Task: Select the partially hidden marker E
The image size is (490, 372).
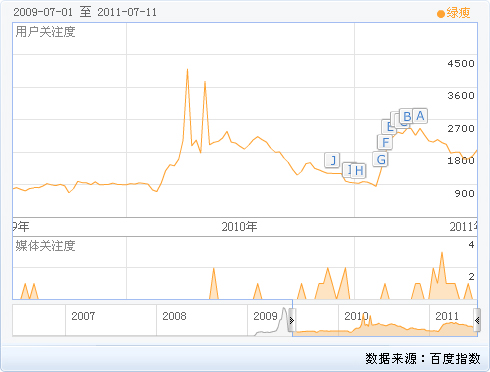Action: [x=387, y=127]
